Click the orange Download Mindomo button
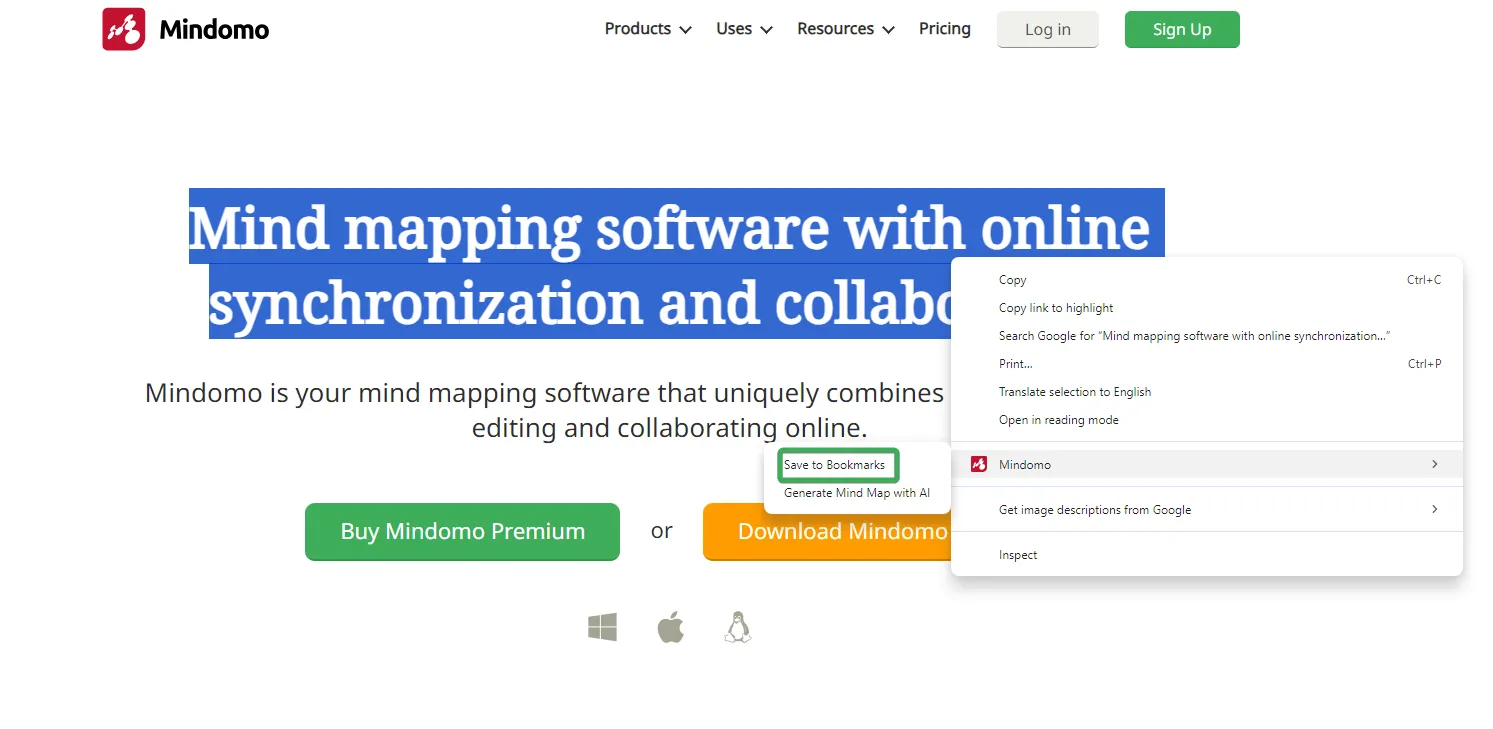The height and width of the screenshot is (729, 1493). (827, 531)
